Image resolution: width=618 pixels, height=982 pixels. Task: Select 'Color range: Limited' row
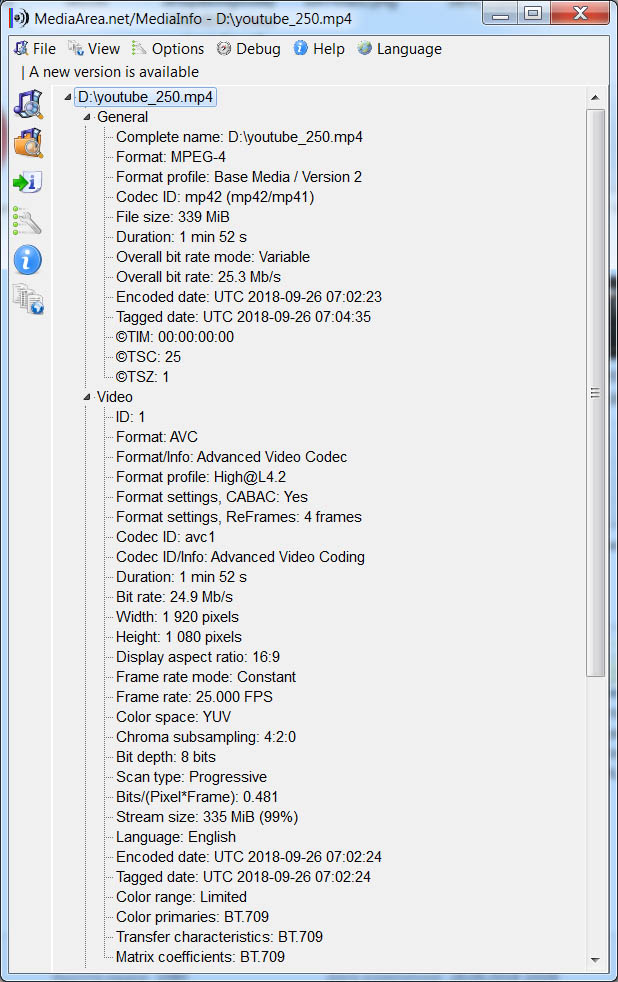182,897
